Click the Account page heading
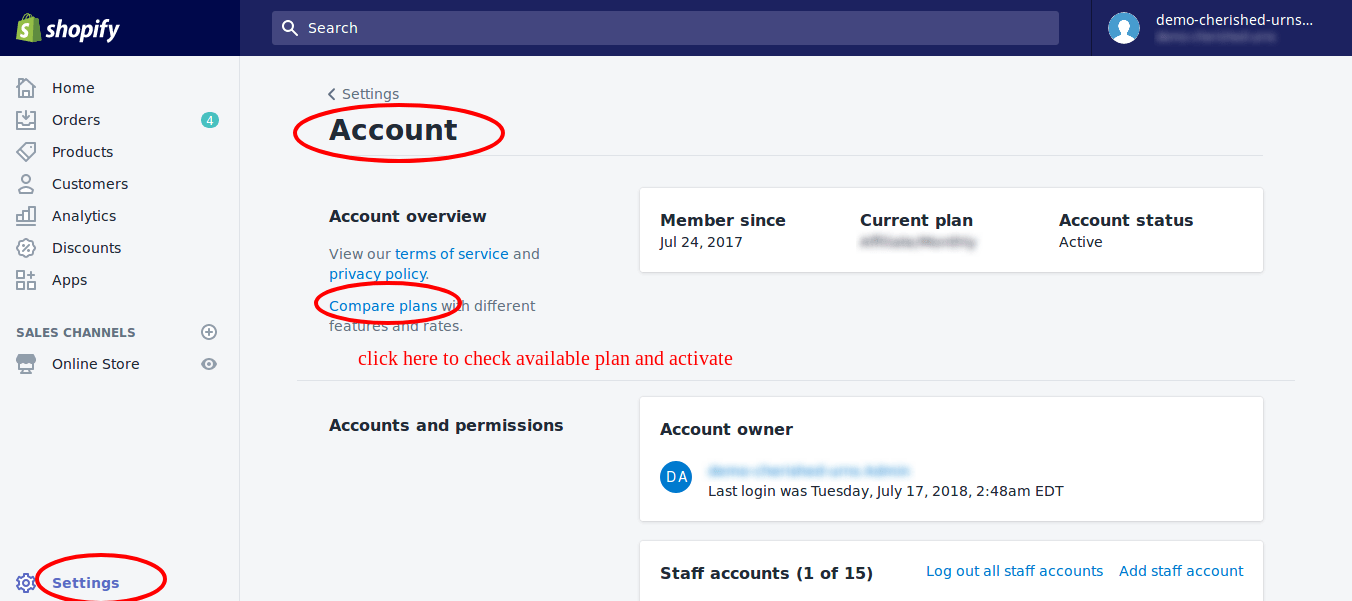Viewport: 1352px width, 601px height. point(393,130)
